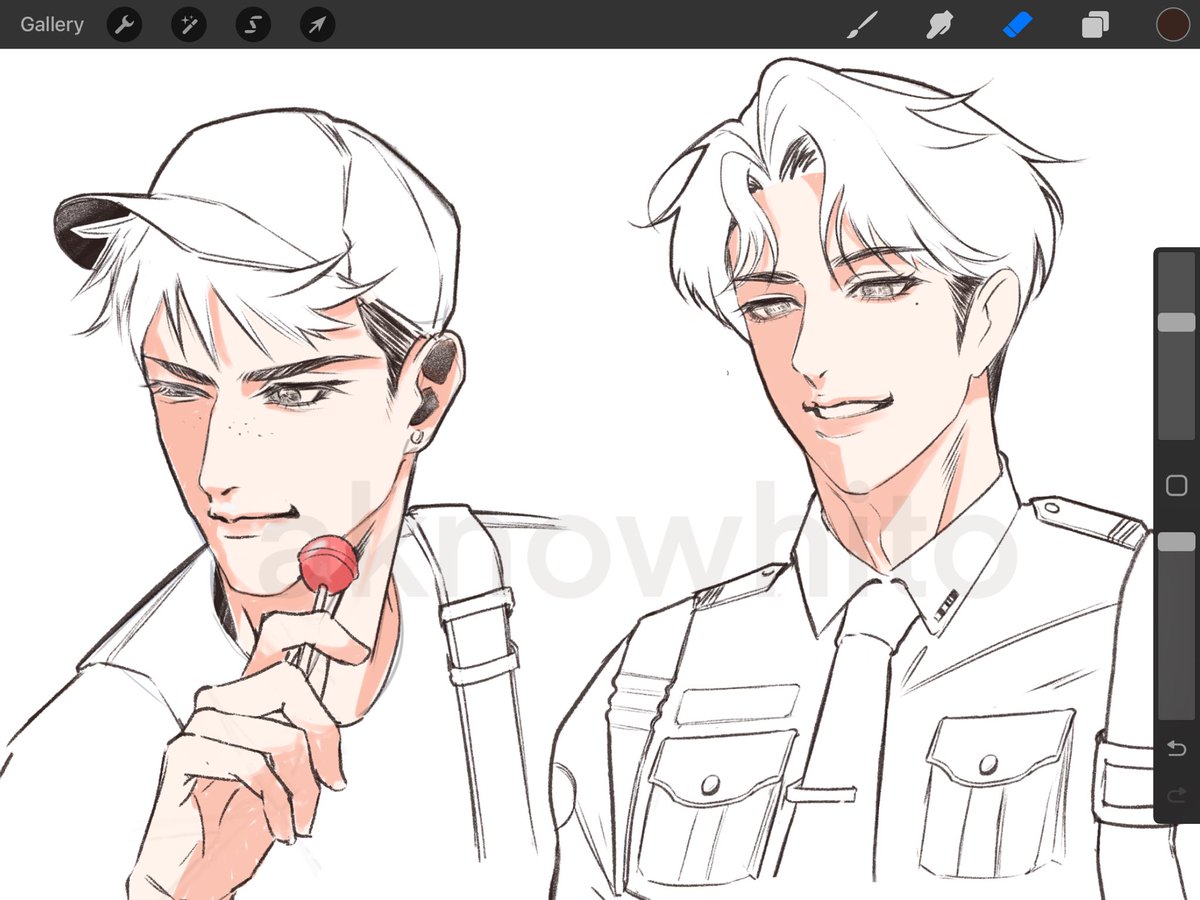Open the active color picker circle
Screen dimensions: 1200x900
point(1172,24)
